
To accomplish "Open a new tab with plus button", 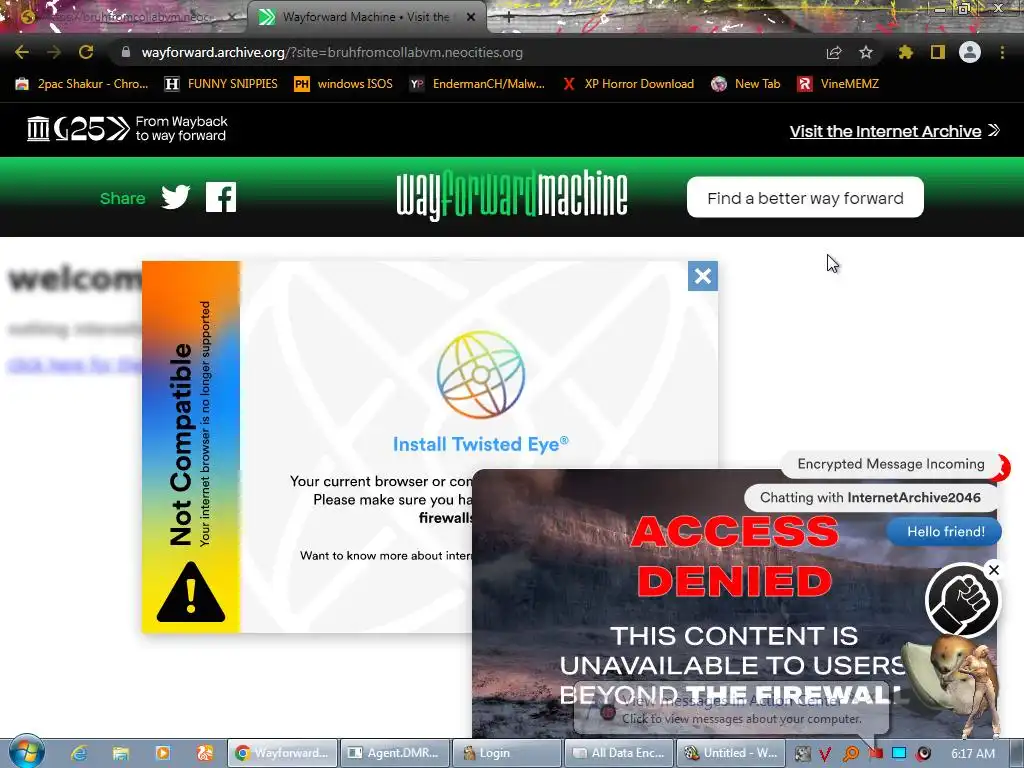I will [509, 18].
